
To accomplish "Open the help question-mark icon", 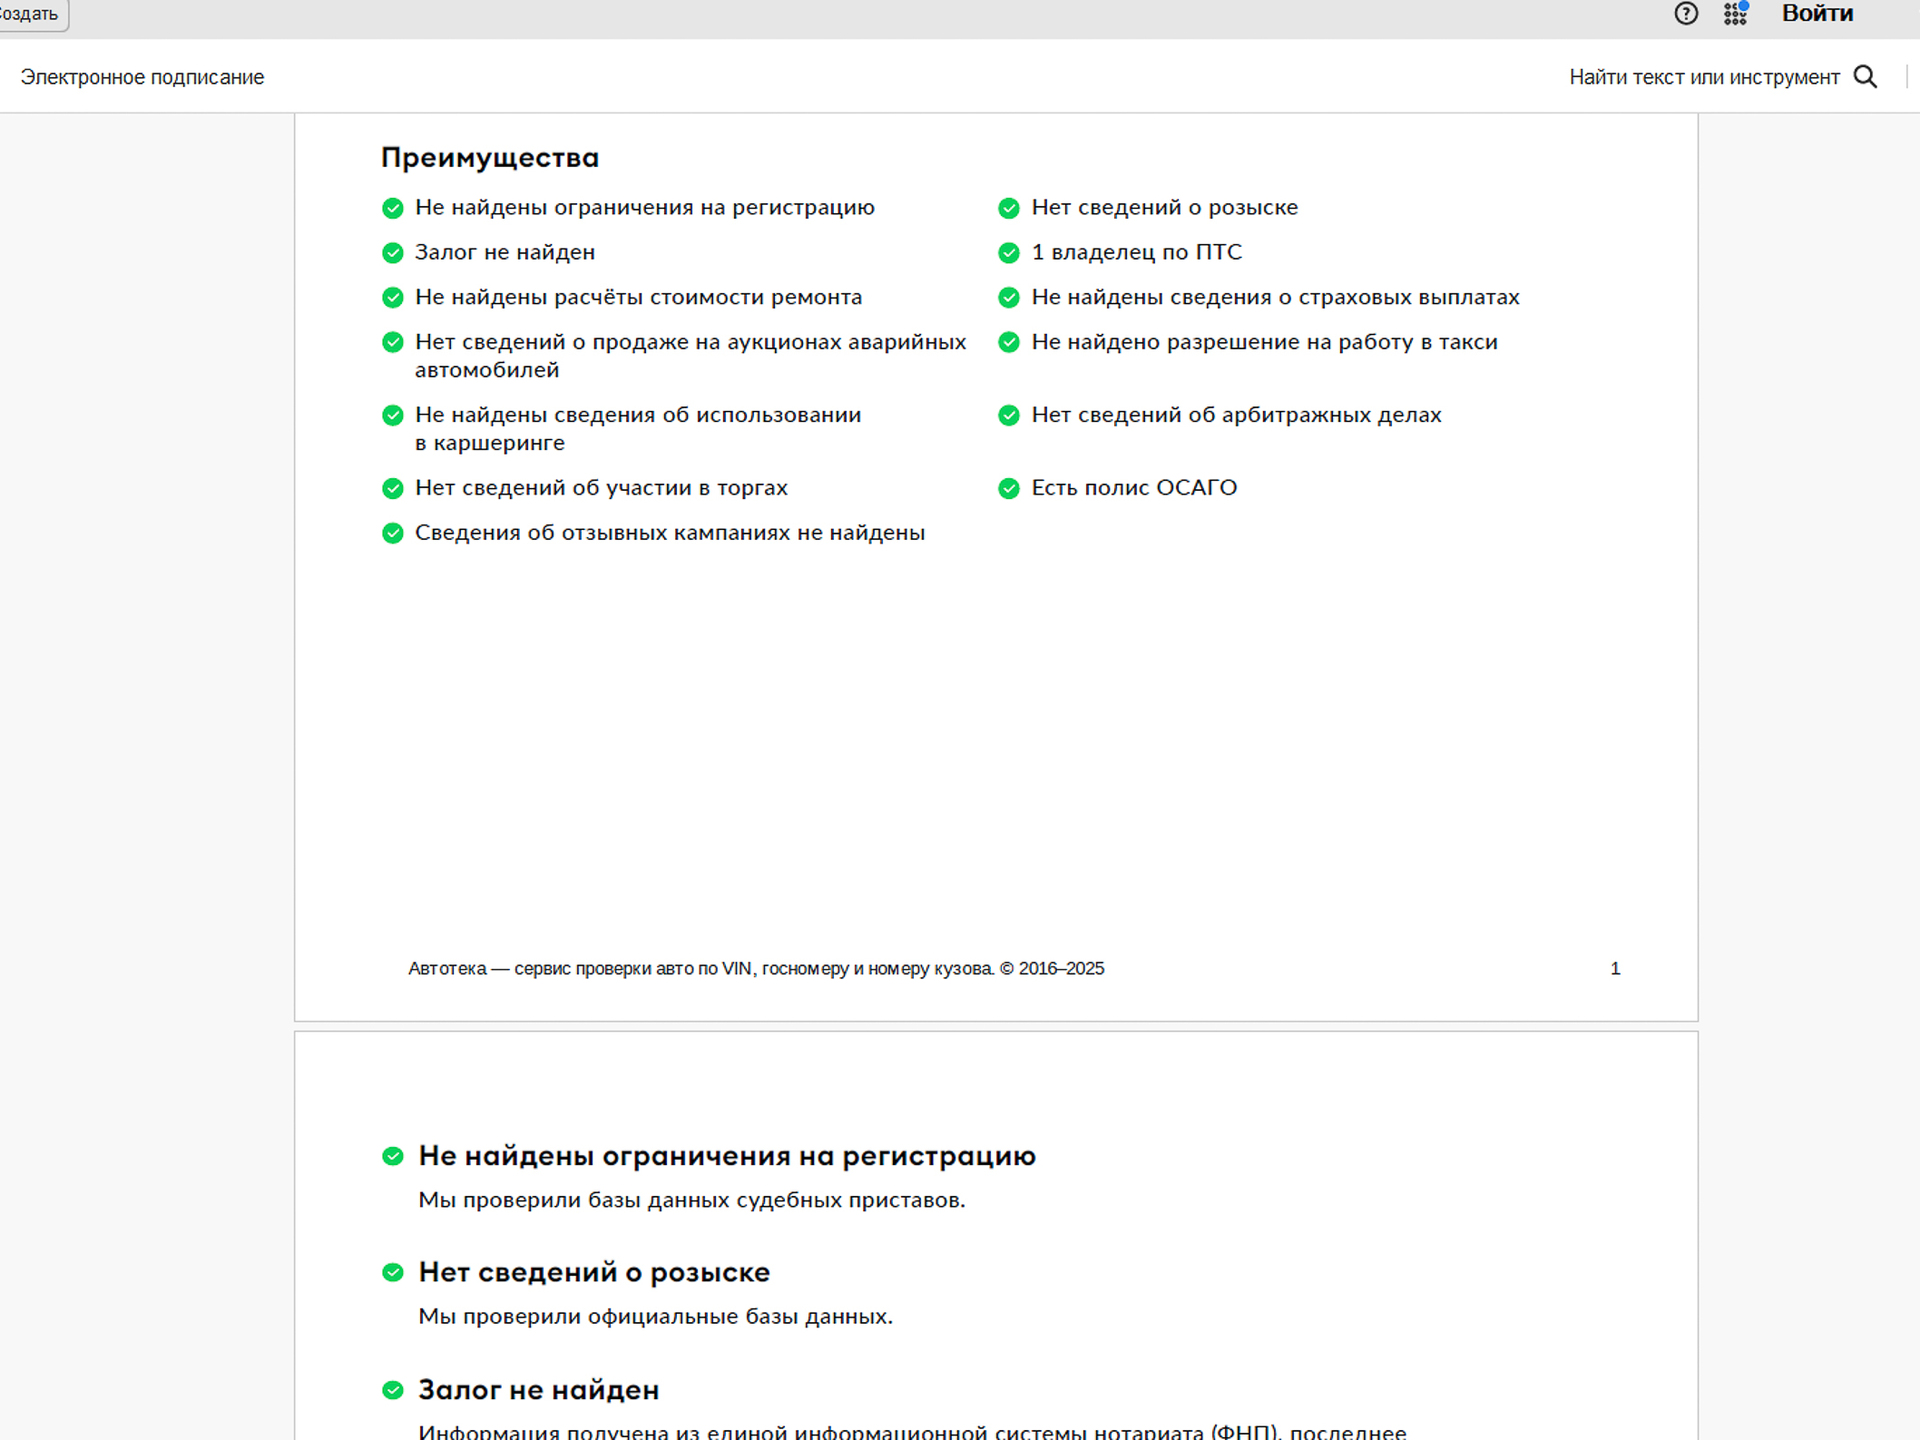I will tap(1686, 14).
